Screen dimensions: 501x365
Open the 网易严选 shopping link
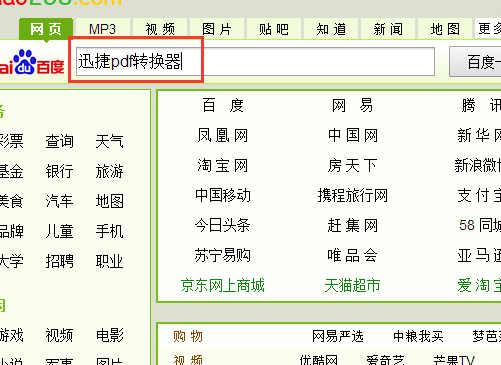pyautogui.click(x=338, y=336)
